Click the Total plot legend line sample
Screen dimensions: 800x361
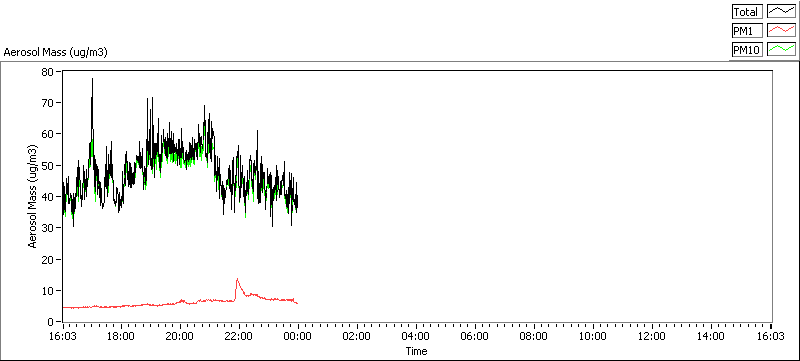click(781, 11)
